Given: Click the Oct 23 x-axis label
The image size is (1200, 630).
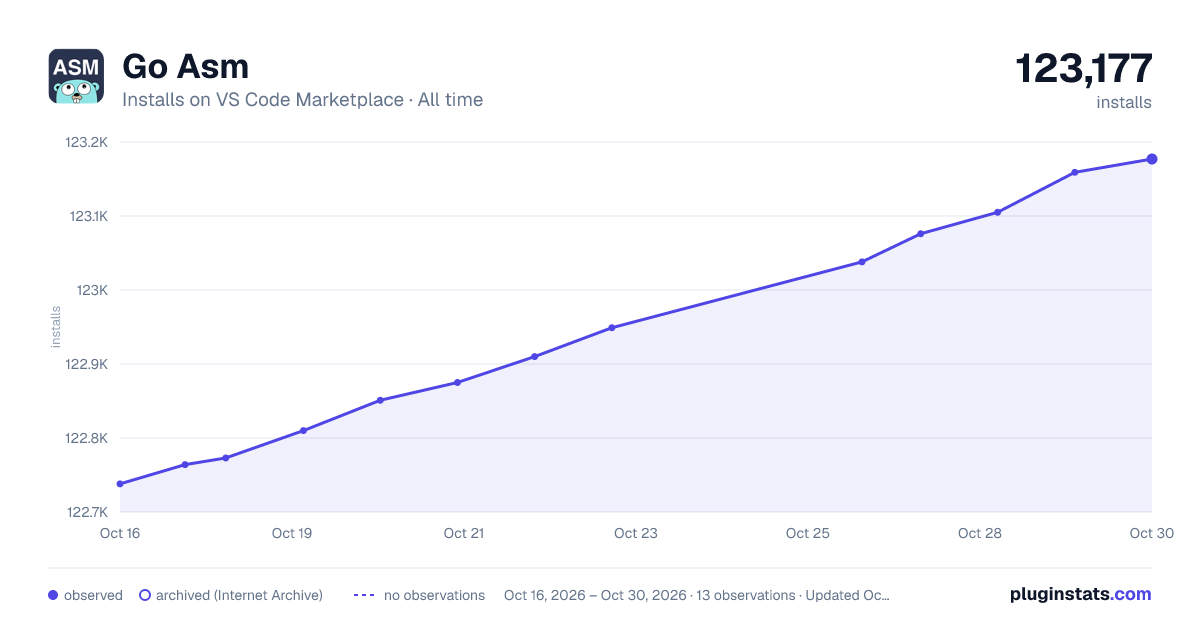Looking at the screenshot, I should tap(636, 533).
